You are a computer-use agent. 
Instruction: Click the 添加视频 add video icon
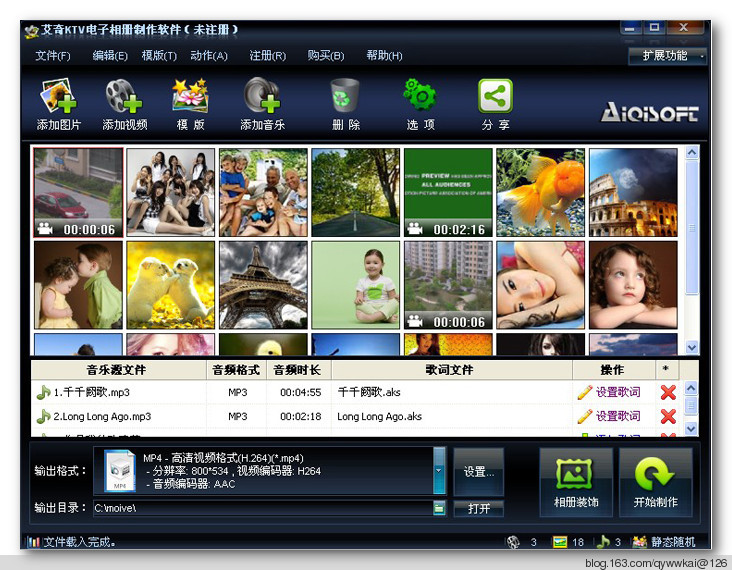pos(124,96)
